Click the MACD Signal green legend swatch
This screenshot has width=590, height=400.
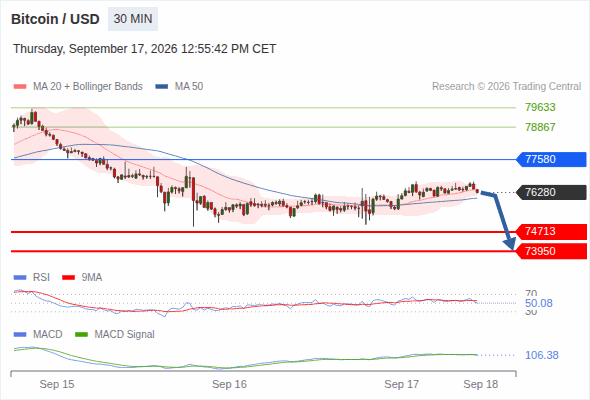pyautogui.click(x=81, y=335)
